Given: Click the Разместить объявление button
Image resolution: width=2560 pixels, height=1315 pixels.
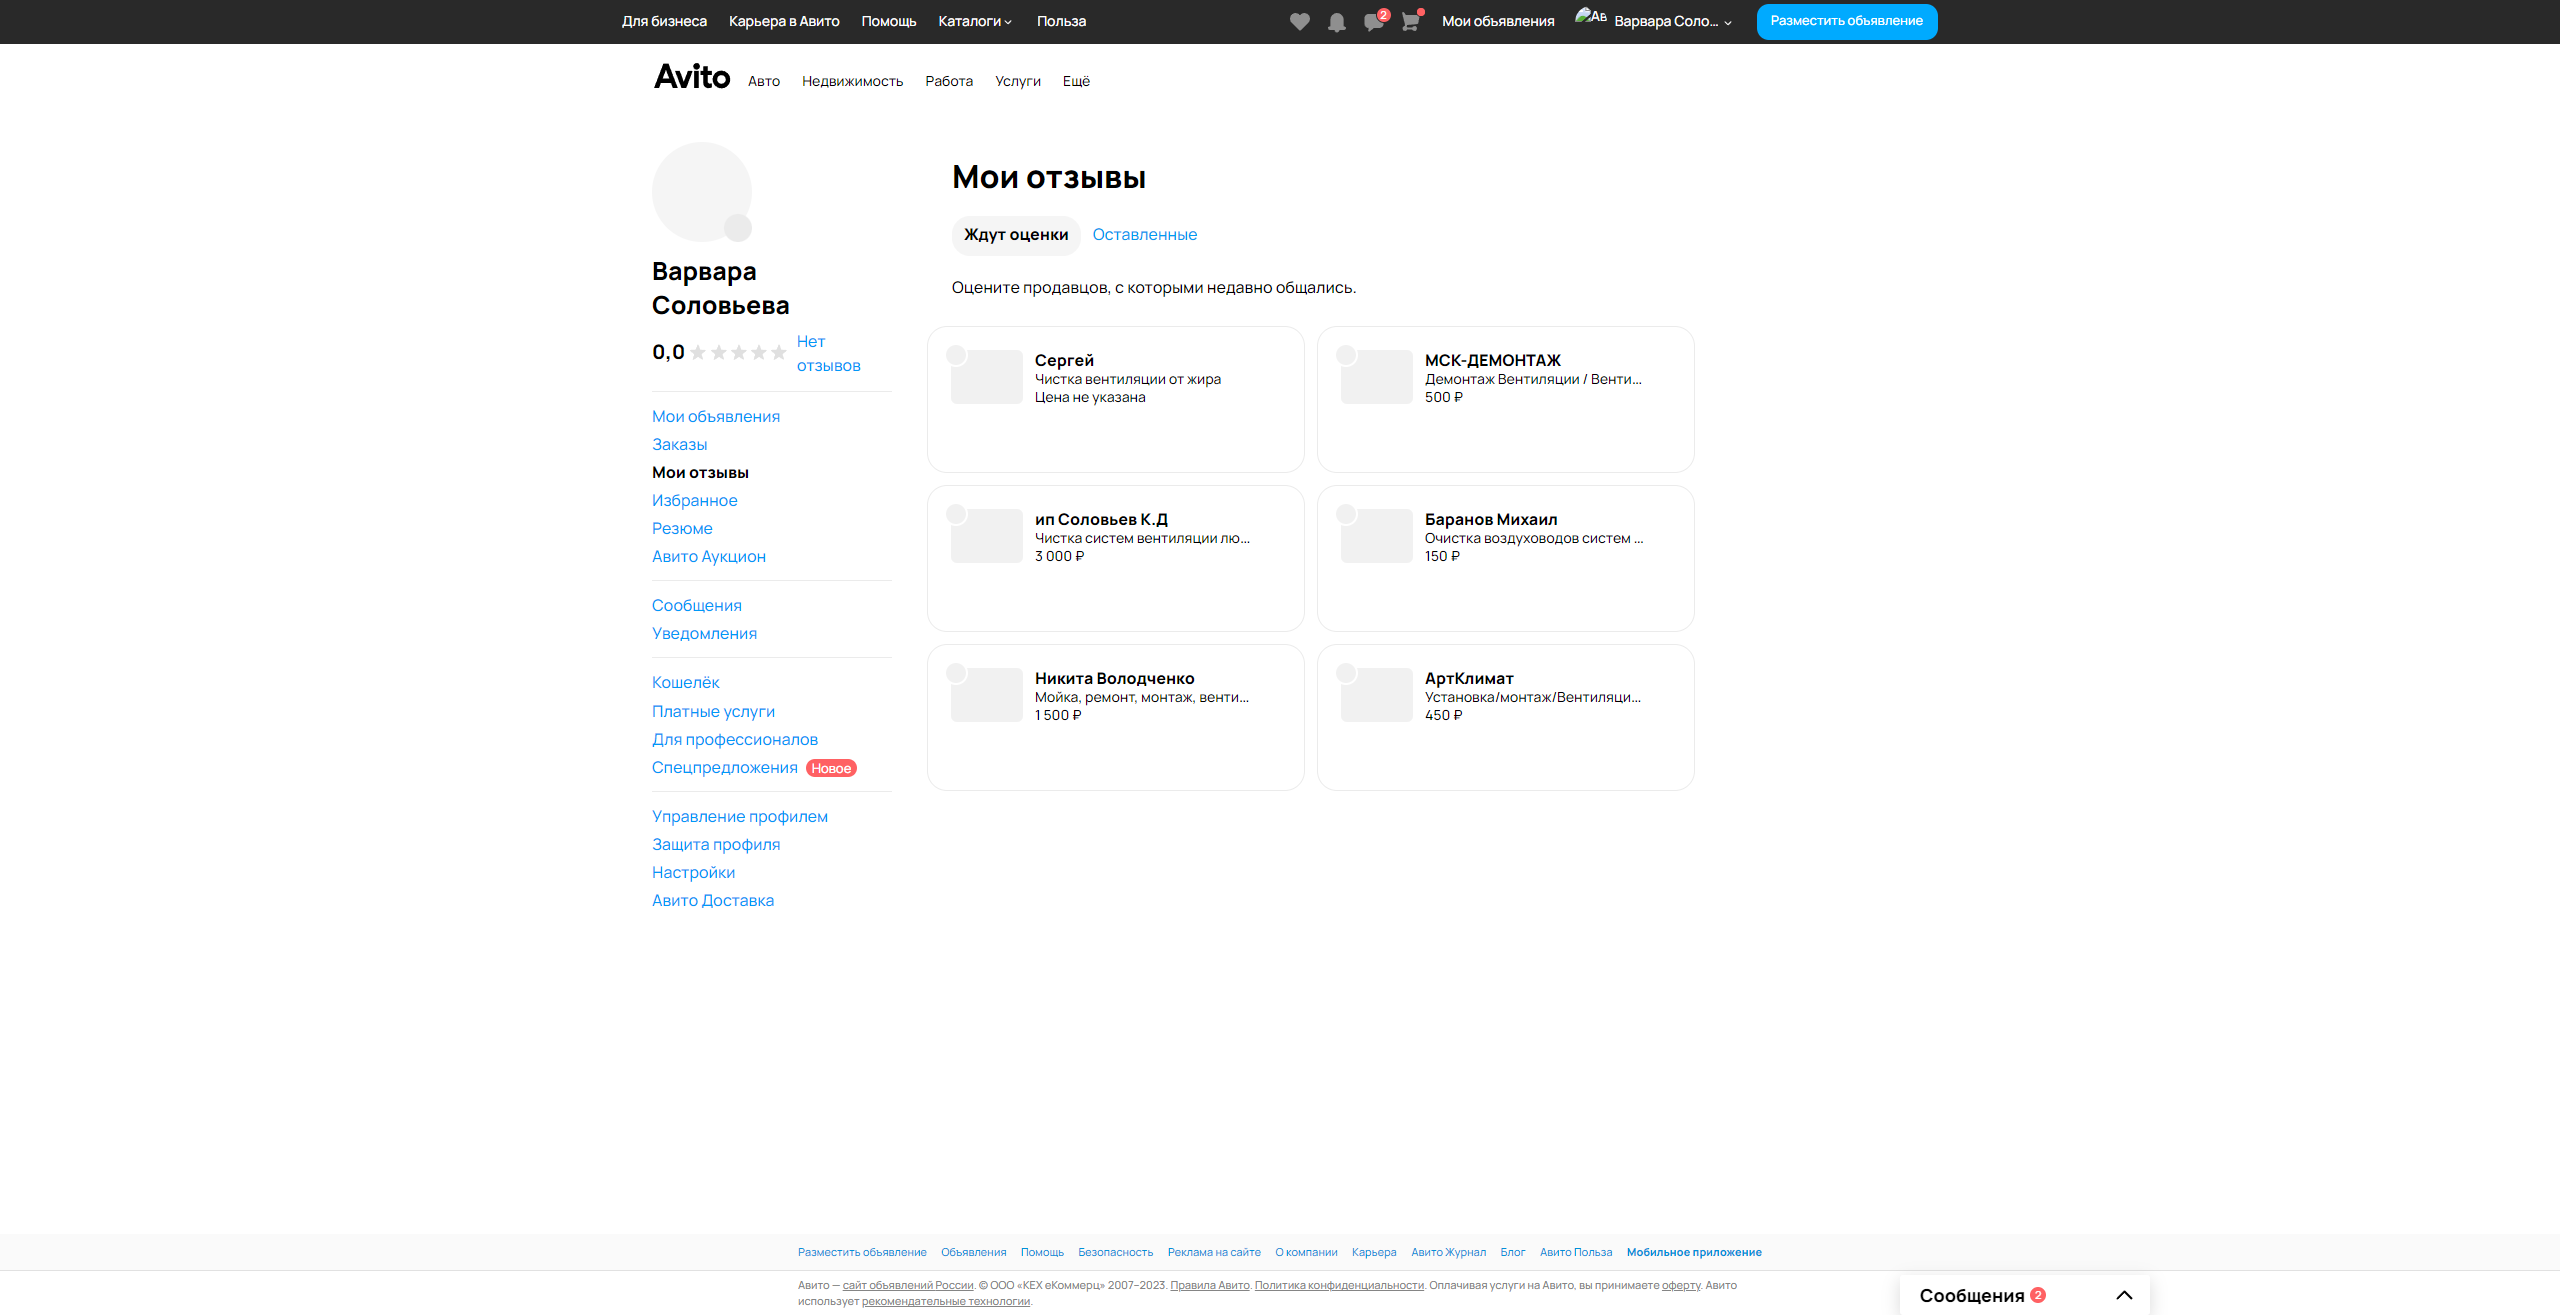Looking at the screenshot, I should coord(1846,21).
